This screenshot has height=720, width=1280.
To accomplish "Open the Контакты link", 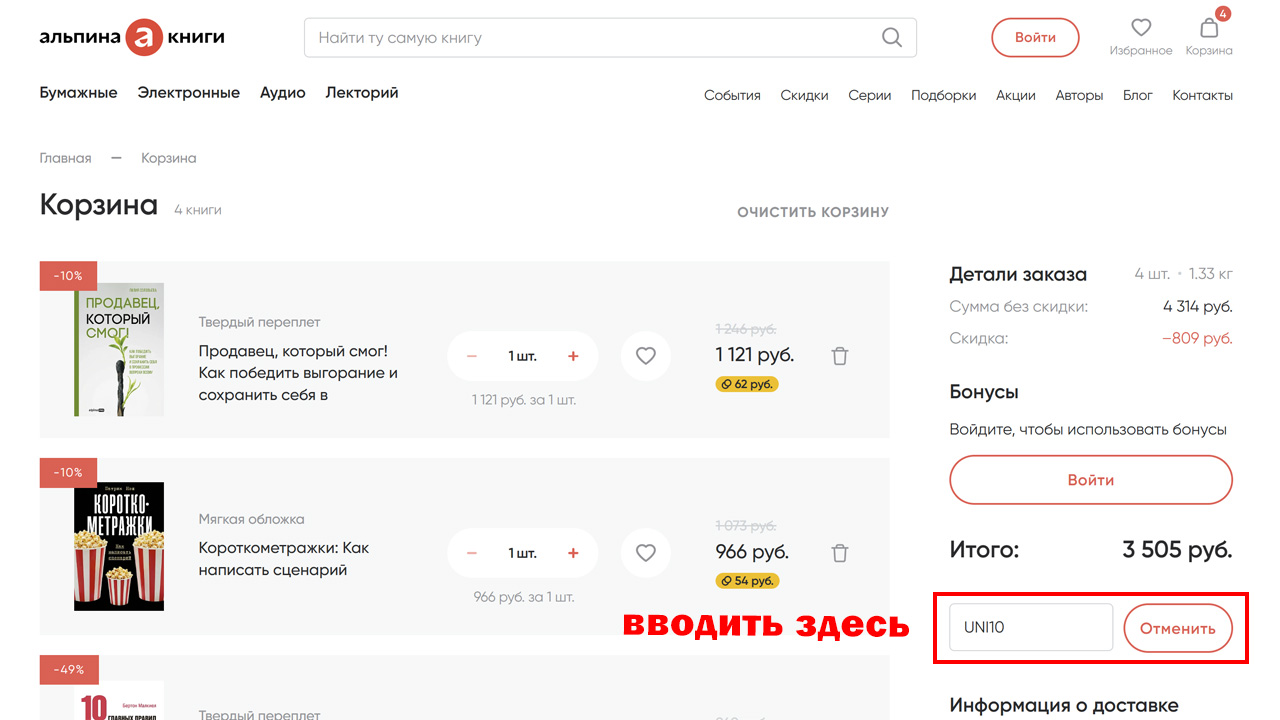I will tap(1203, 96).
